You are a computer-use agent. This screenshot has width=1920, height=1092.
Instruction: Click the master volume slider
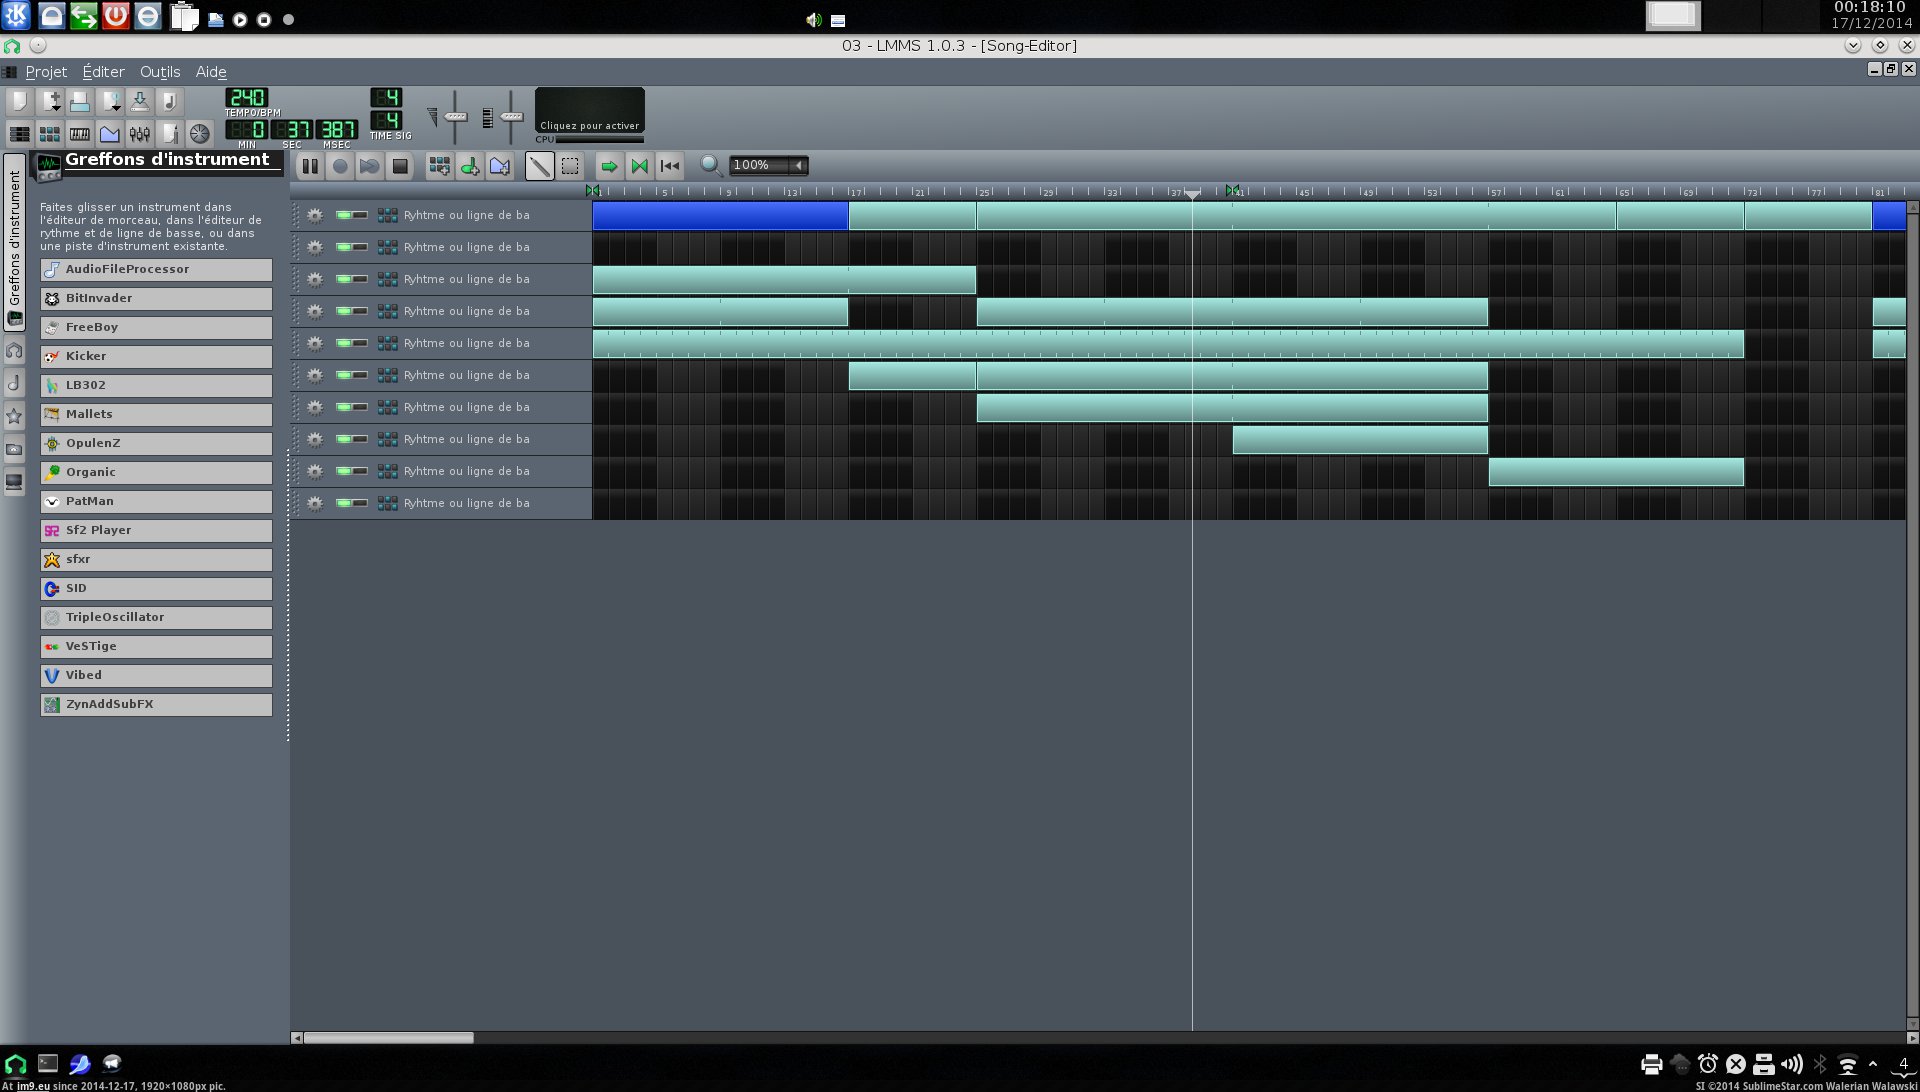tap(455, 117)
